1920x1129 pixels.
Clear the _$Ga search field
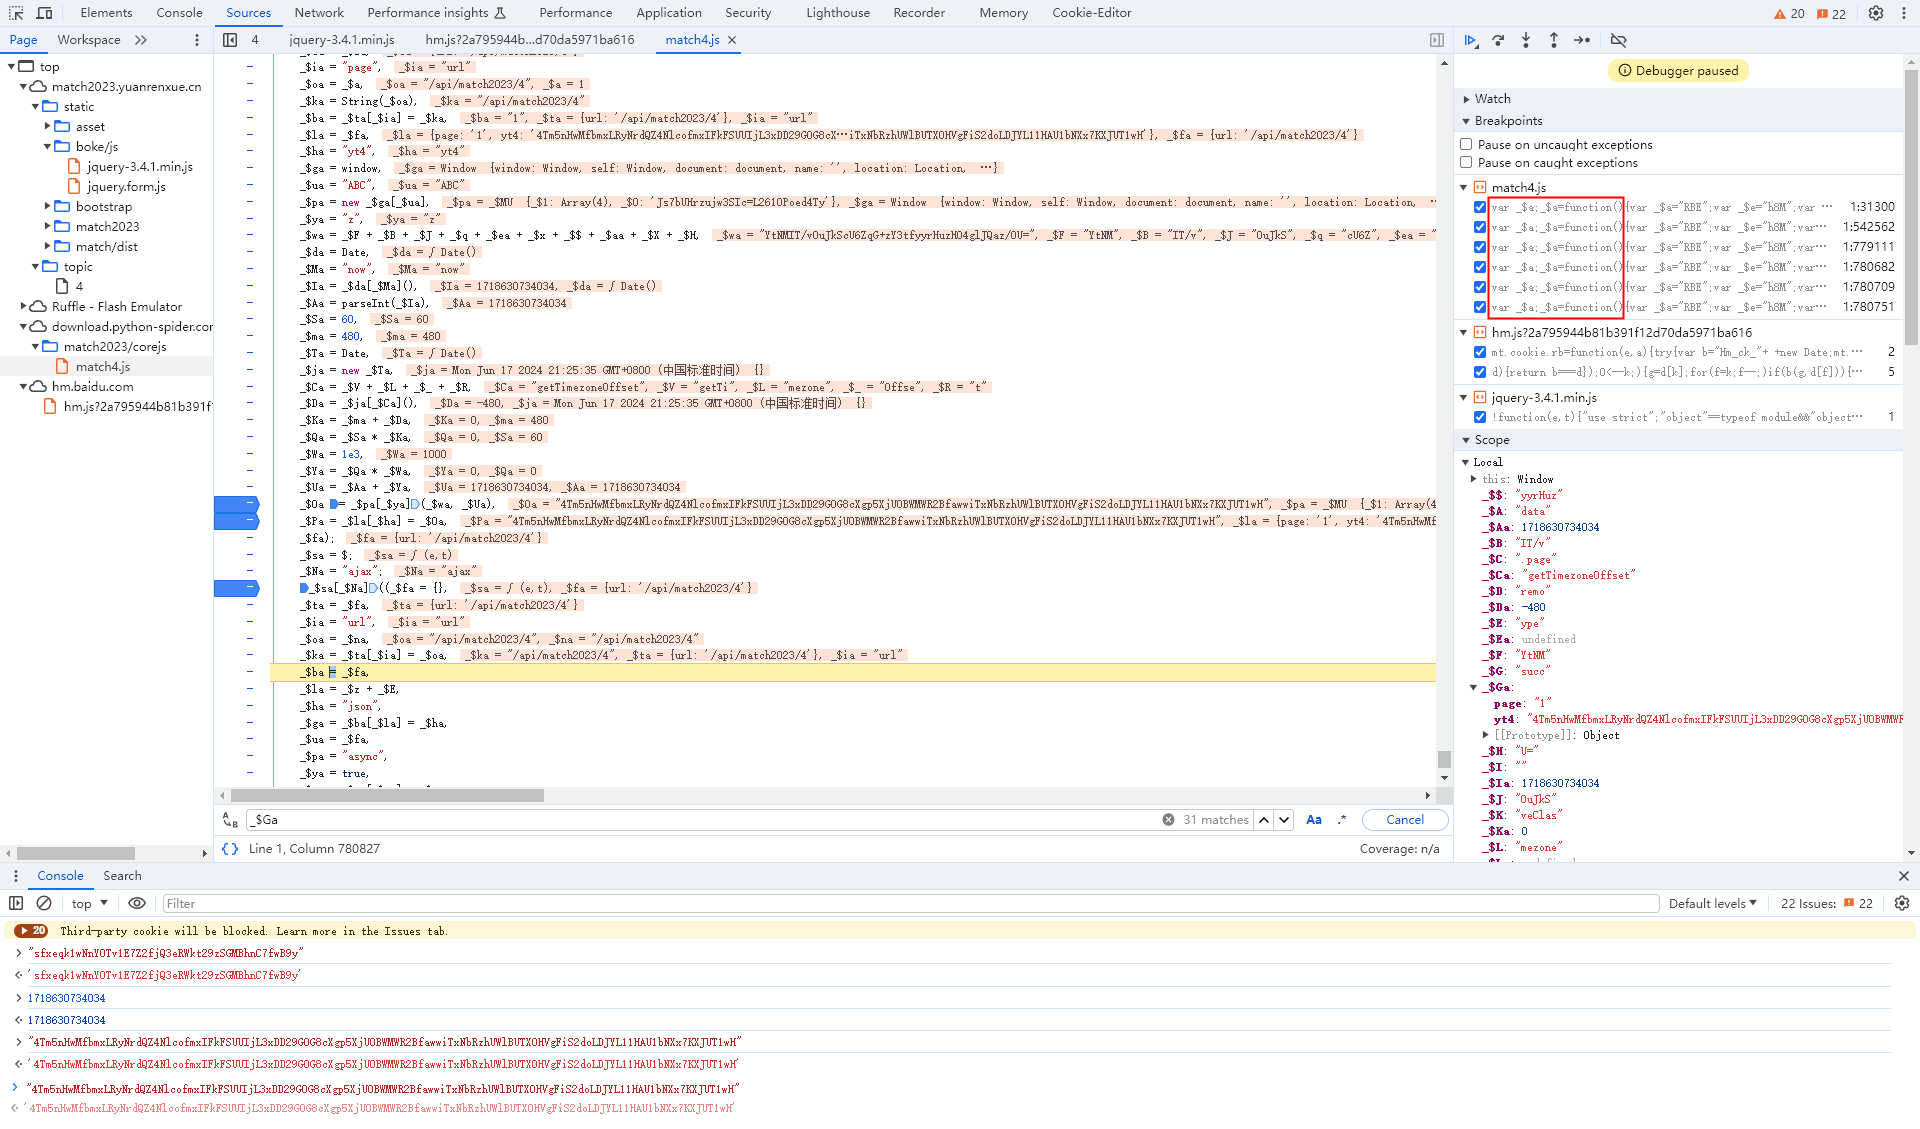point(1168,820)
